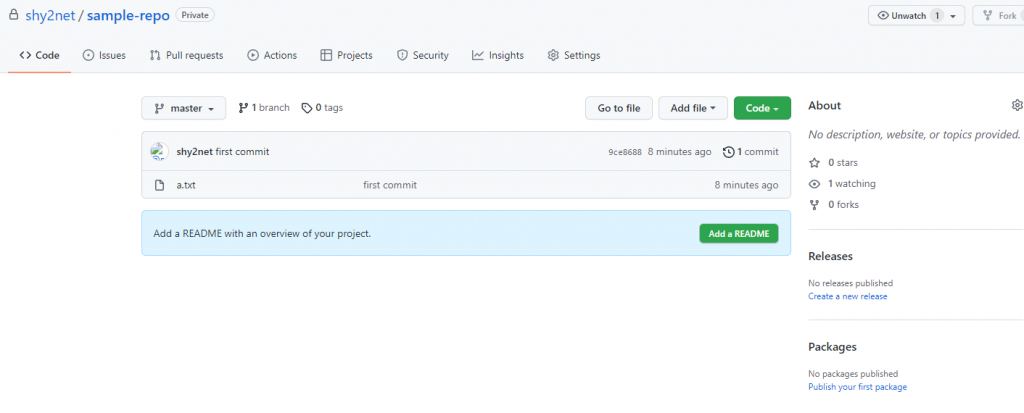The width and height of the screenshot is (1024, 413).
Task: Open the Insights tab
Action: [498, 56]
